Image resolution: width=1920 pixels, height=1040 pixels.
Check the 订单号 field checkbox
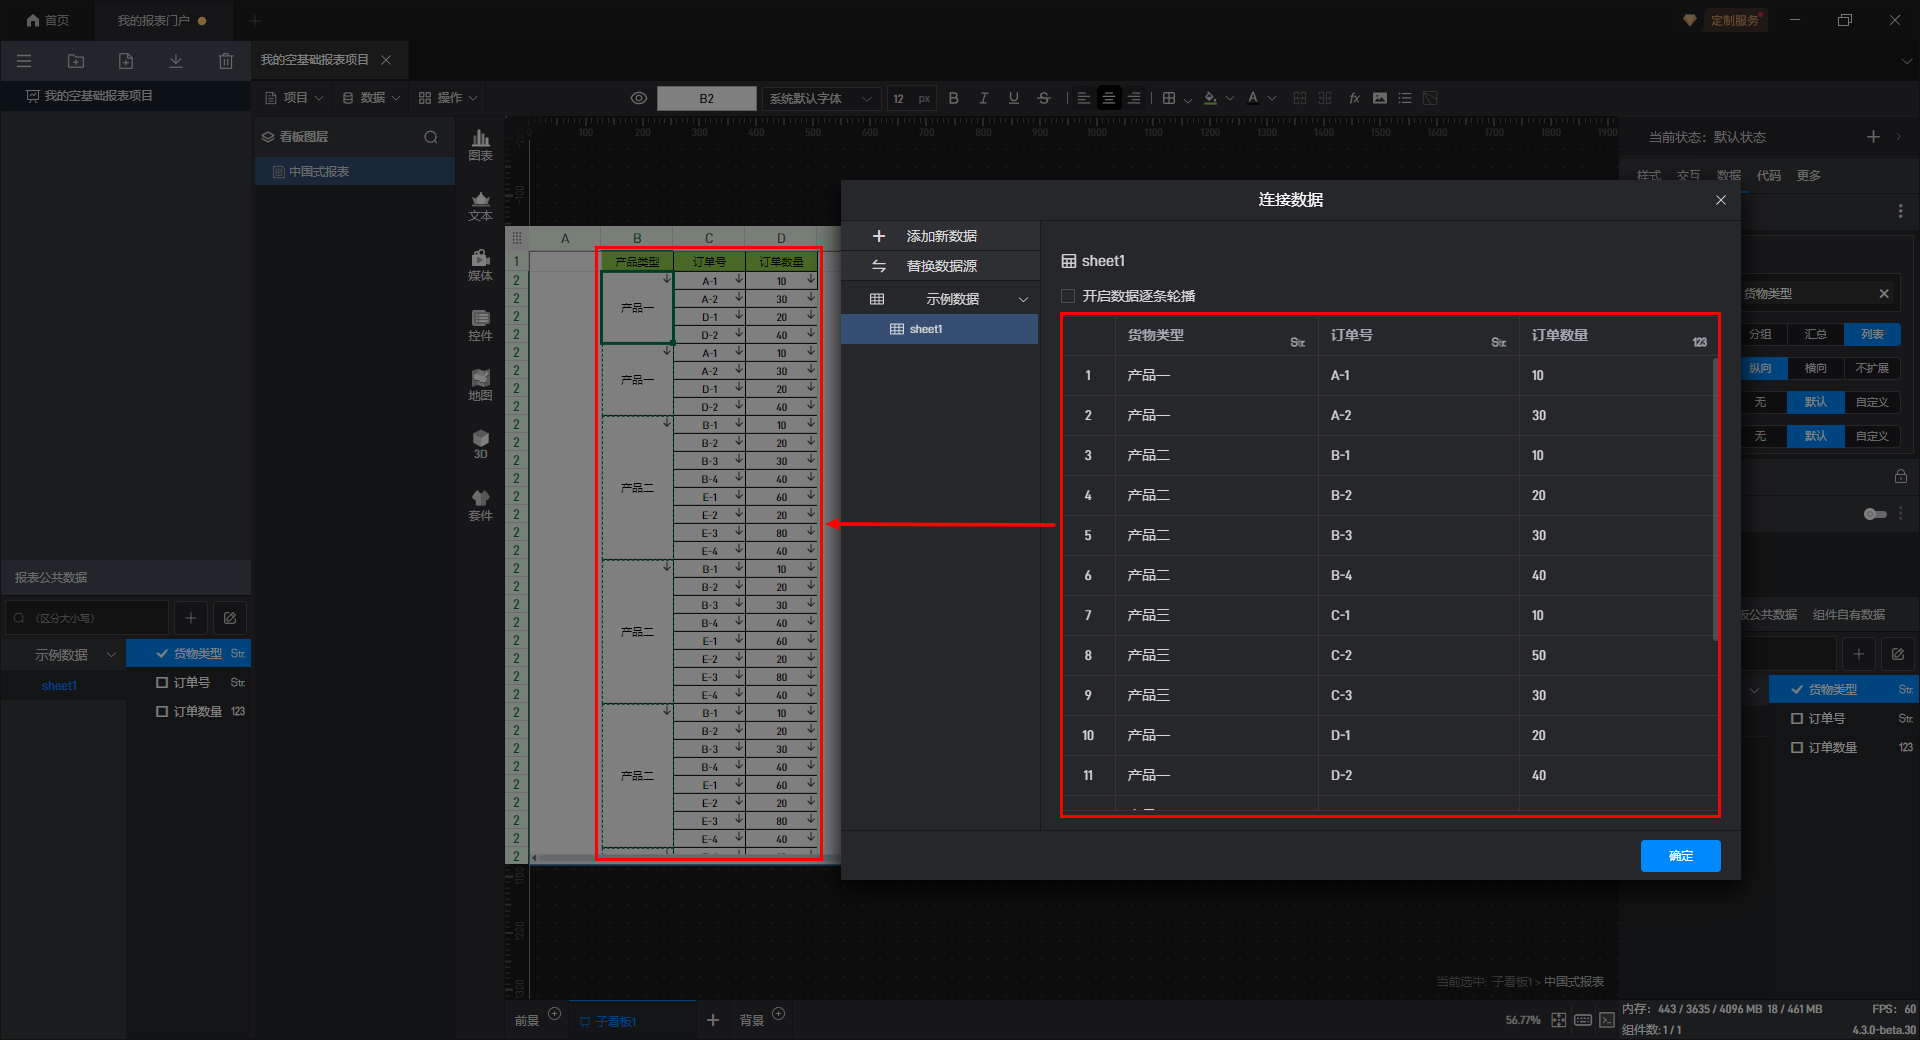(x=162, y=683)
